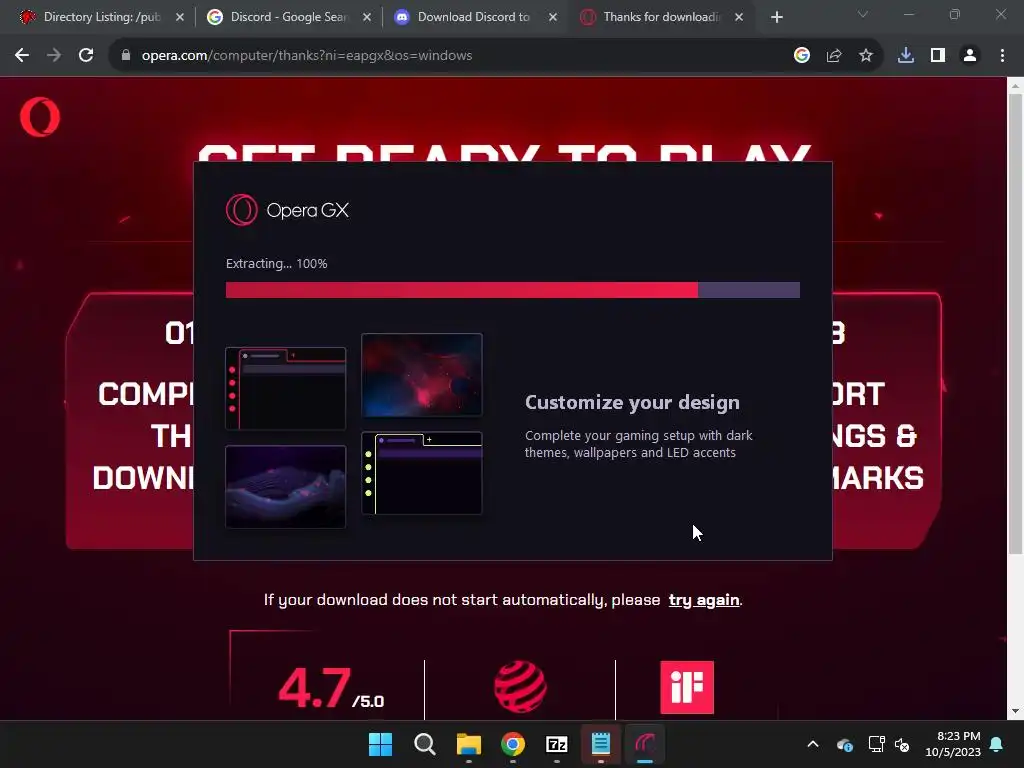The width and height of the screenshot is (1024, 768).
Task: Open File Explorer from taskbar
Action: coord(468,744)
